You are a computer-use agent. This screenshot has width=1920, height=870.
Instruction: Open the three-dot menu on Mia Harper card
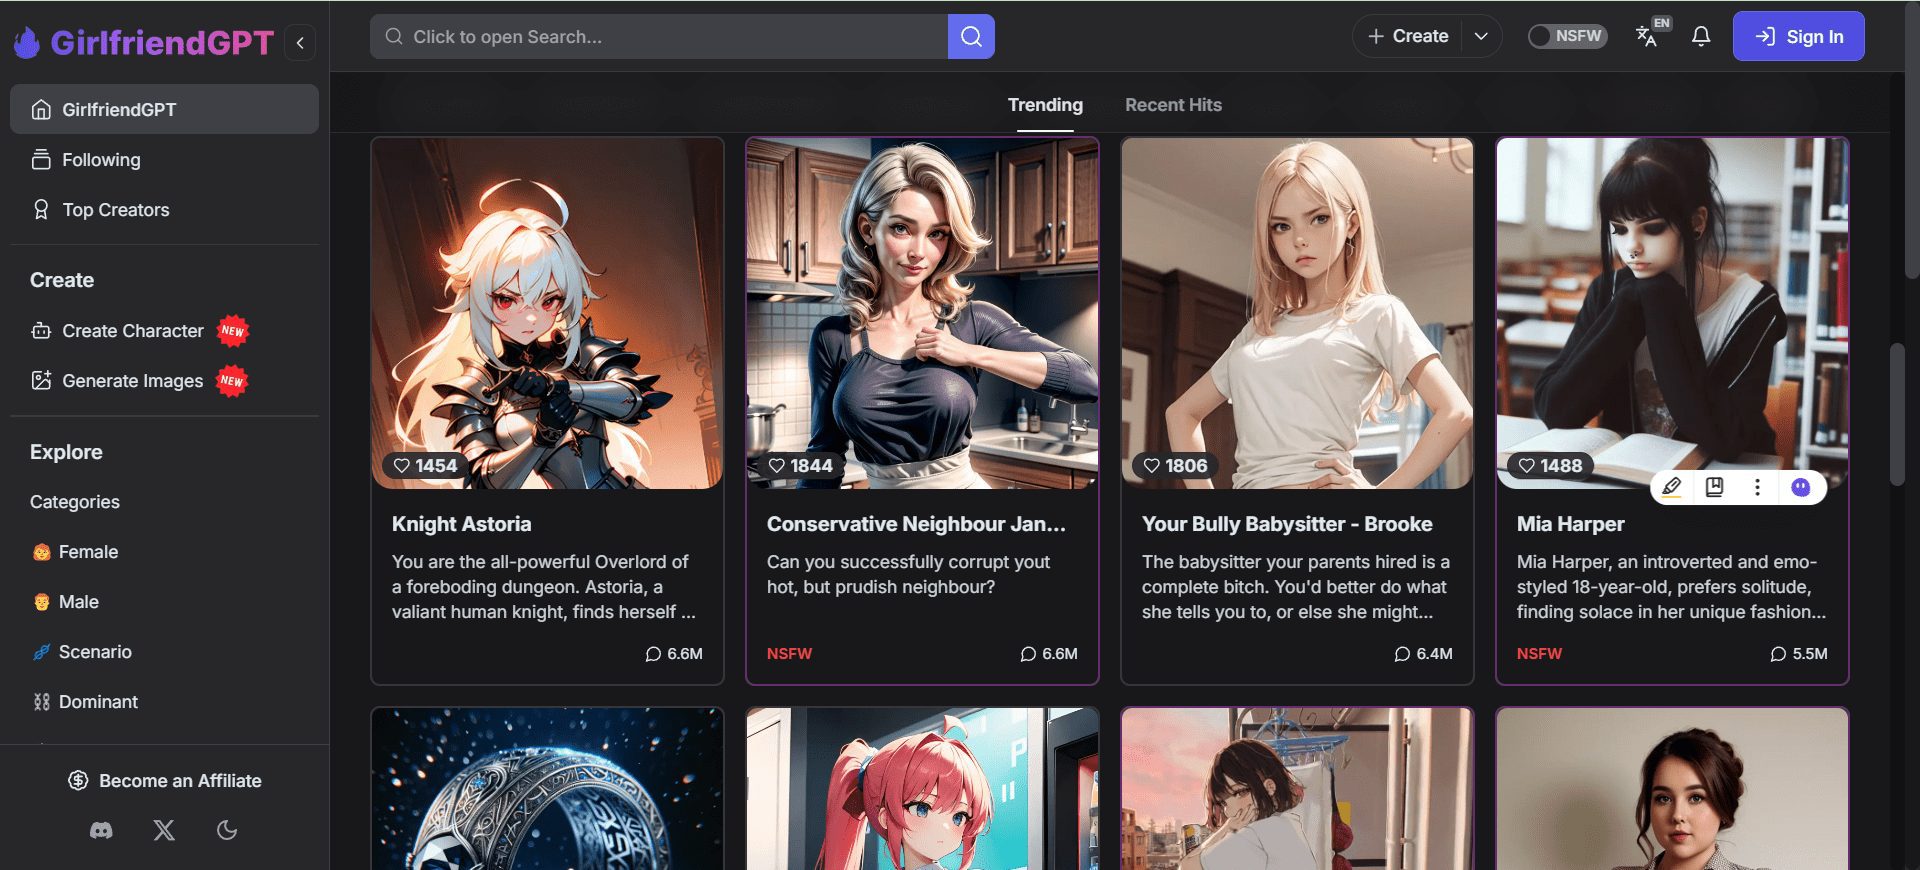[x=1757, y=487]
